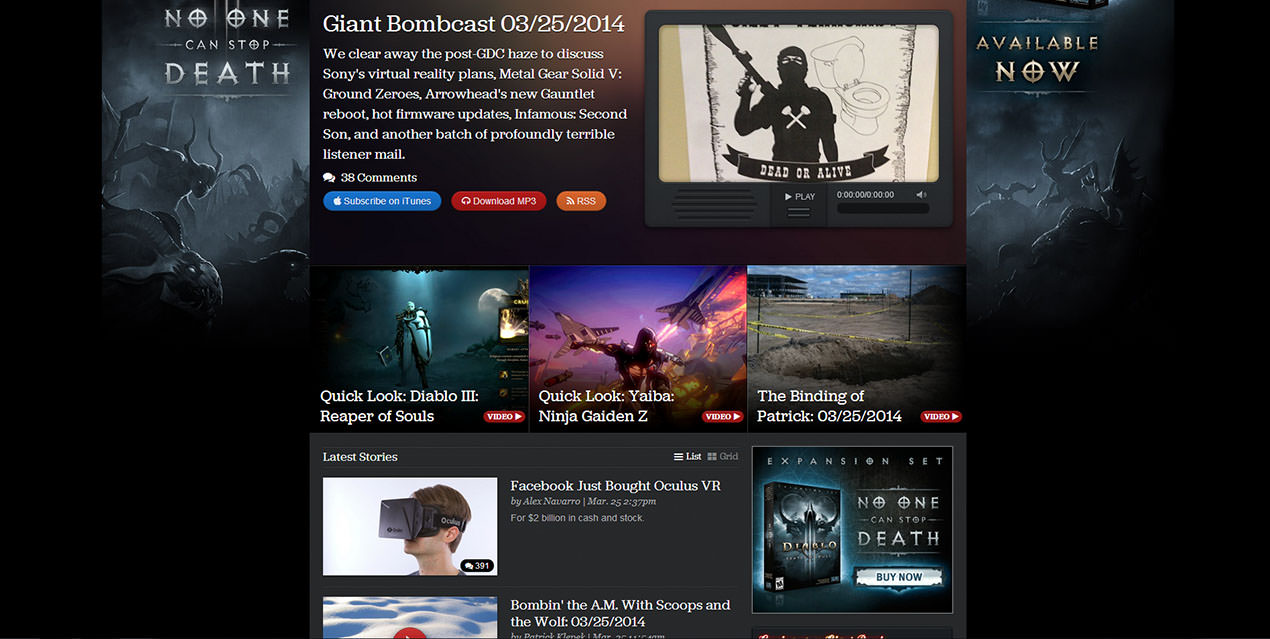This screenshot has height=639, width=1270.
Task: Open The Binding of Patrick: 03/25/2014
Action: [x=830, y=406]
